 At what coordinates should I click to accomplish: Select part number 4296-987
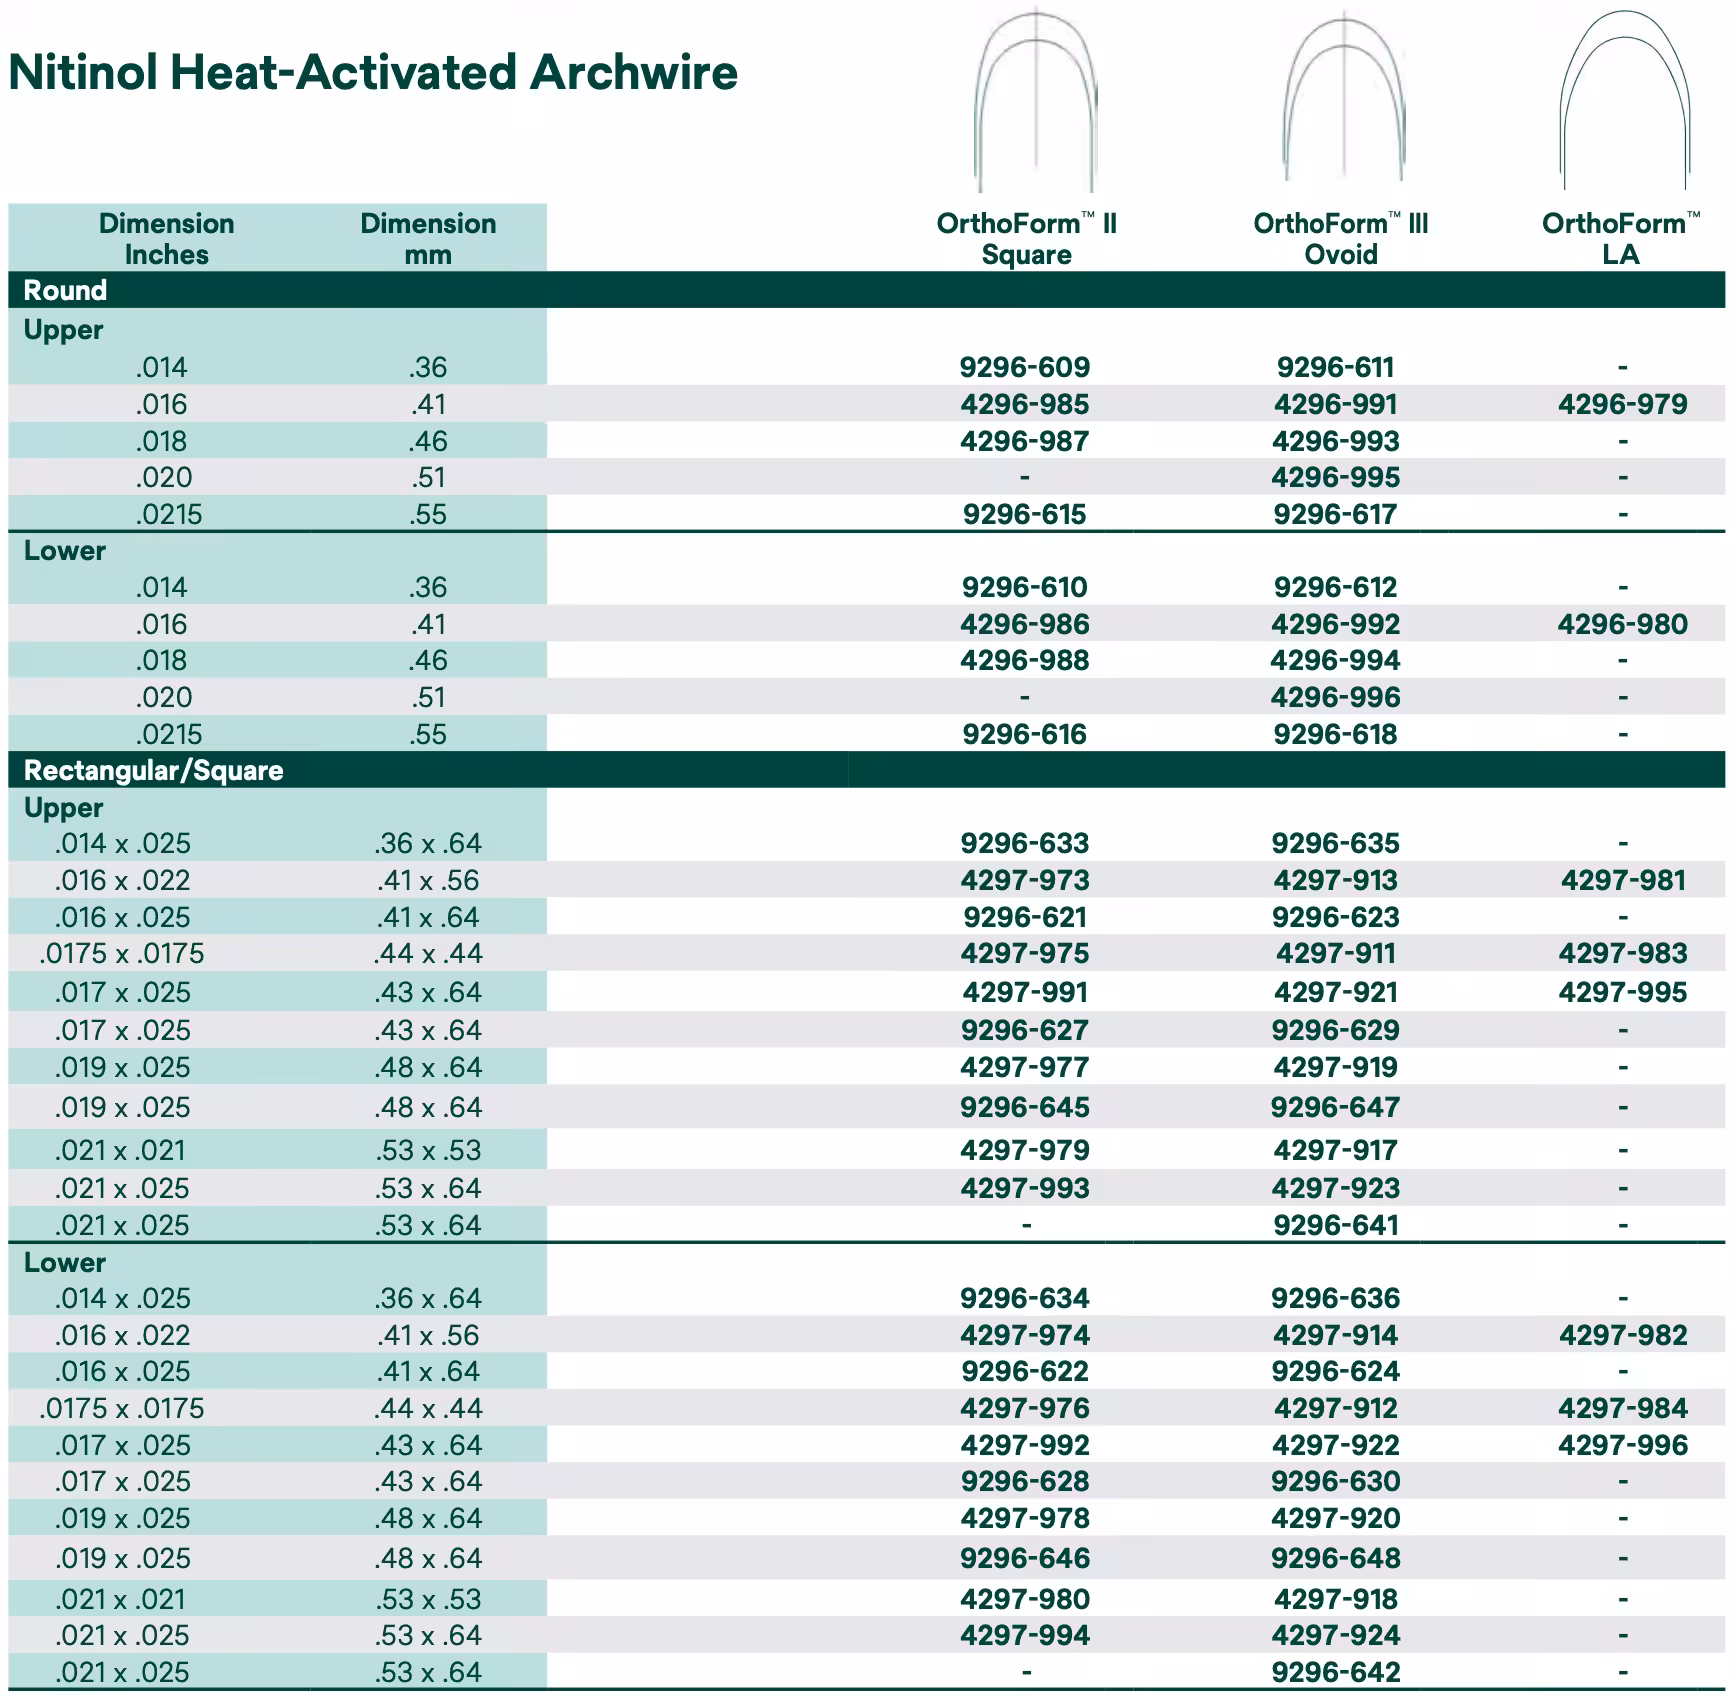(1025, 441)
